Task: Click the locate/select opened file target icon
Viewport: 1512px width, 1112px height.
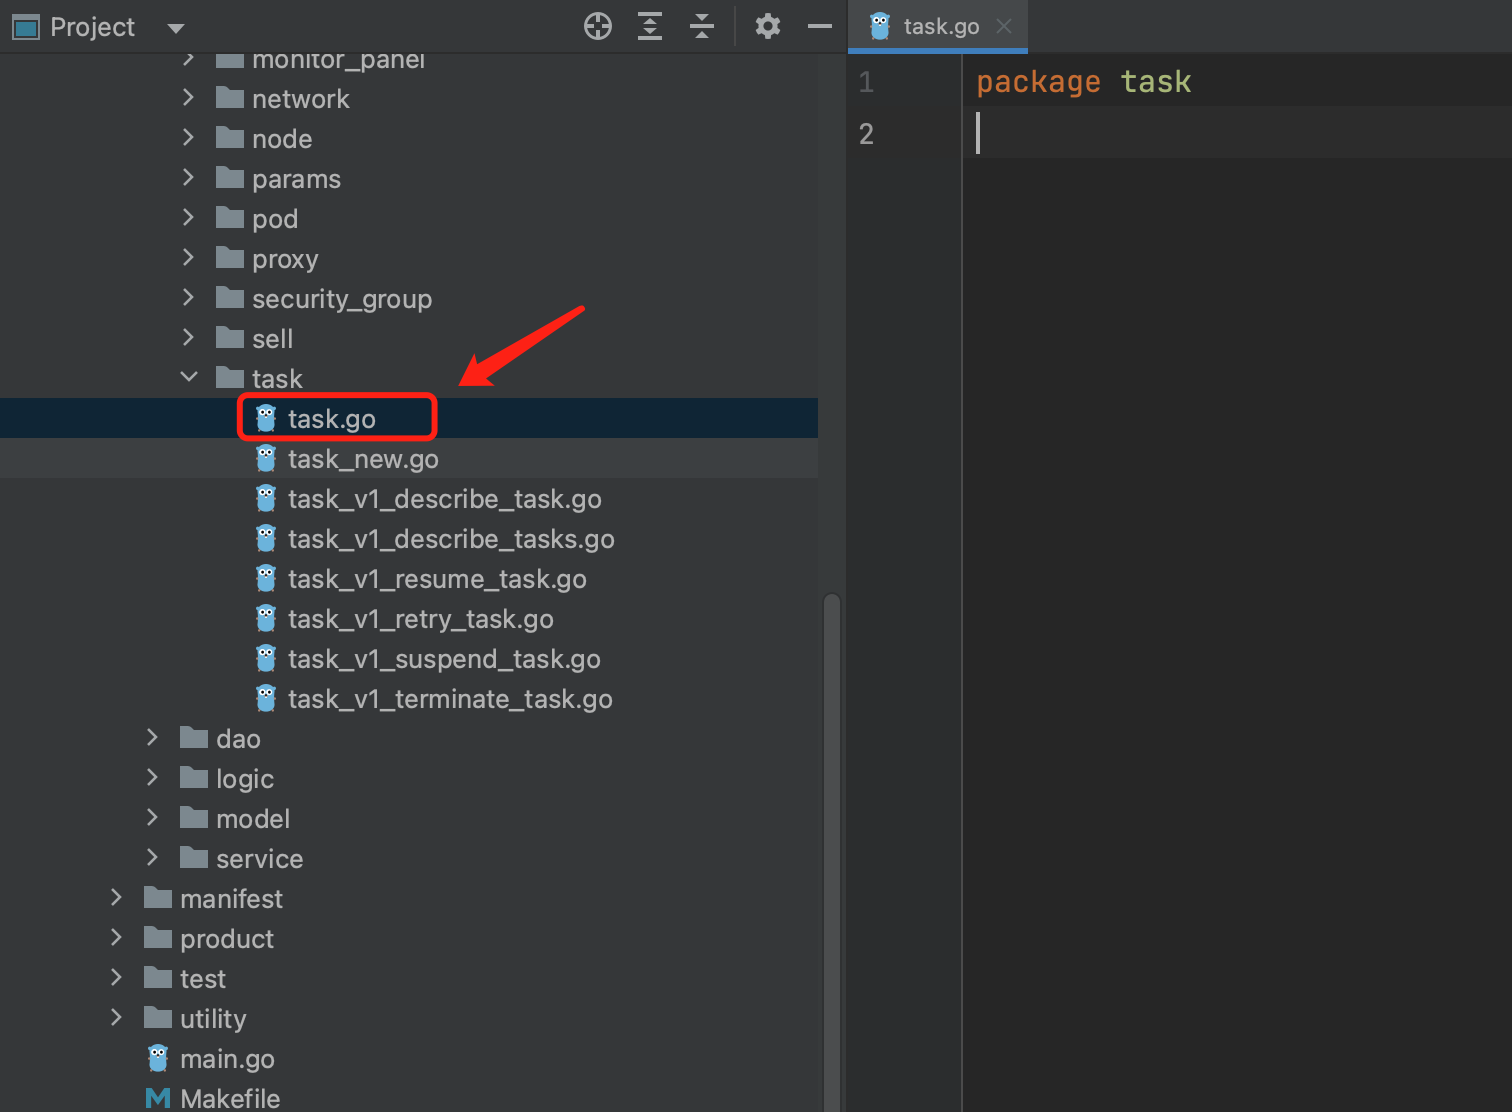Action: click(598, 27)
